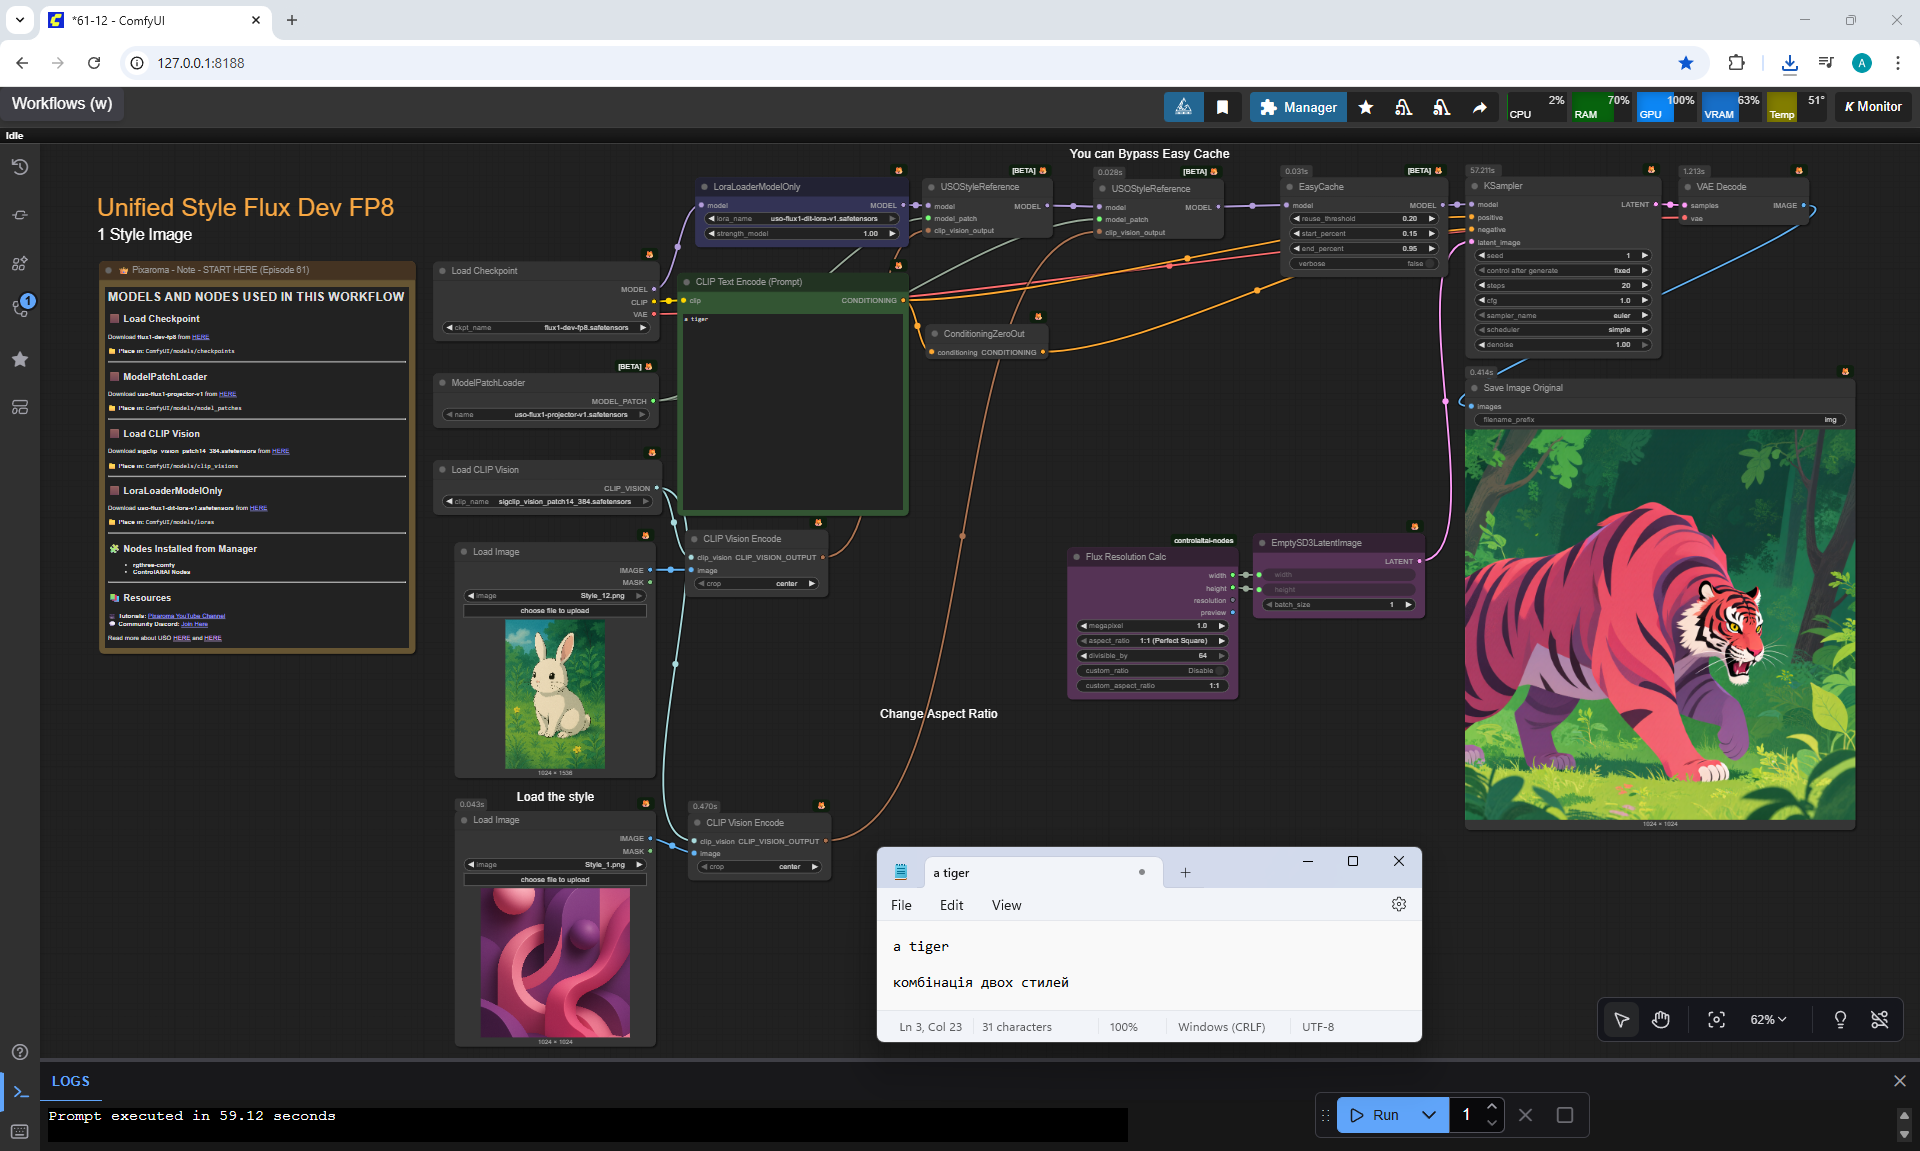Open the Edit menu in Notepad
This screenshot has width=1920, height=1151.
click(x=951, y=905)
